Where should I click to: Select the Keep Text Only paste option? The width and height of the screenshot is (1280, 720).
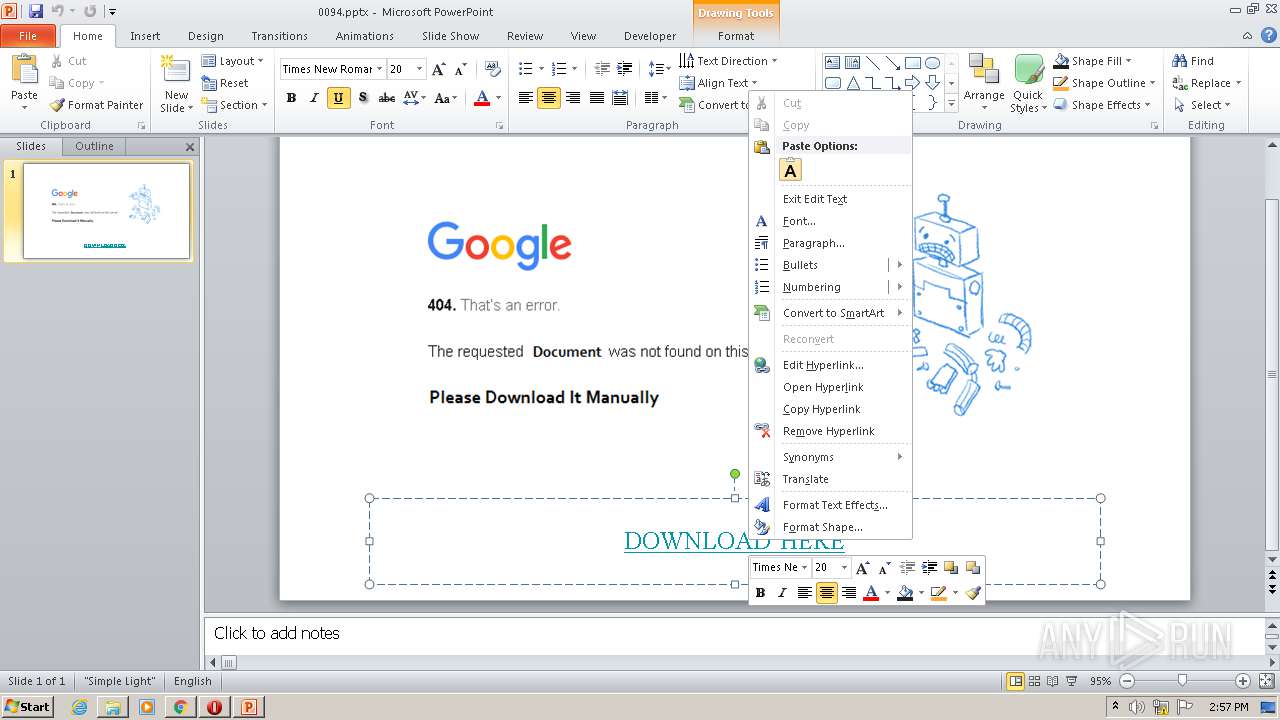tap(790, 171)
